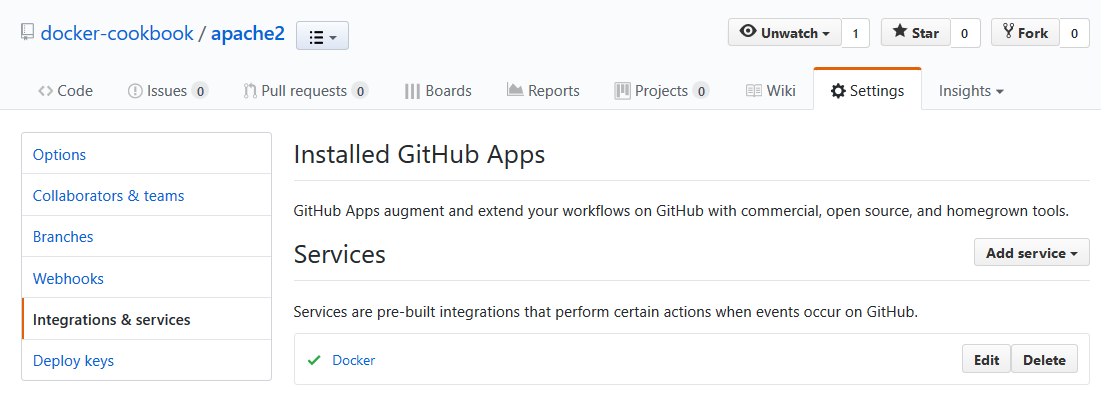Click the Issues count badge 0
The height and width of the screenshot is (399, 1101).
pyautogui.click(x=200, y=91)
